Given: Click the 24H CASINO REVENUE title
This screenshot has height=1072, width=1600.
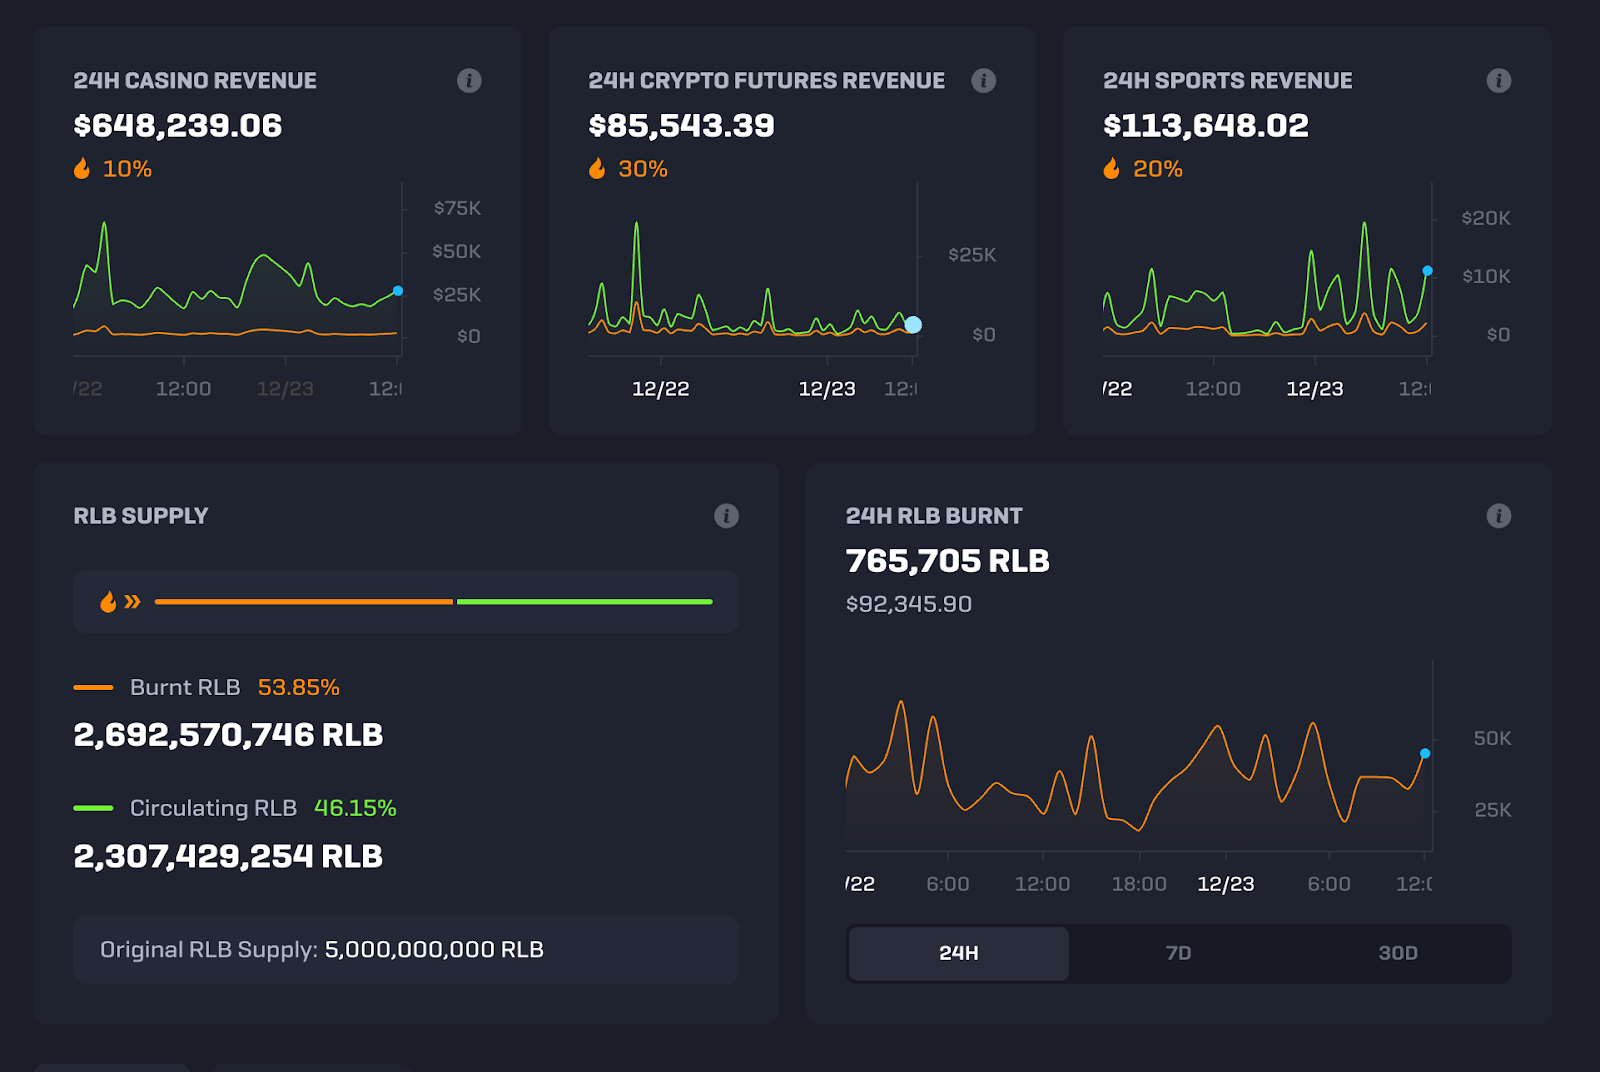Looking at the screenshot, I should tap(195, 80).
